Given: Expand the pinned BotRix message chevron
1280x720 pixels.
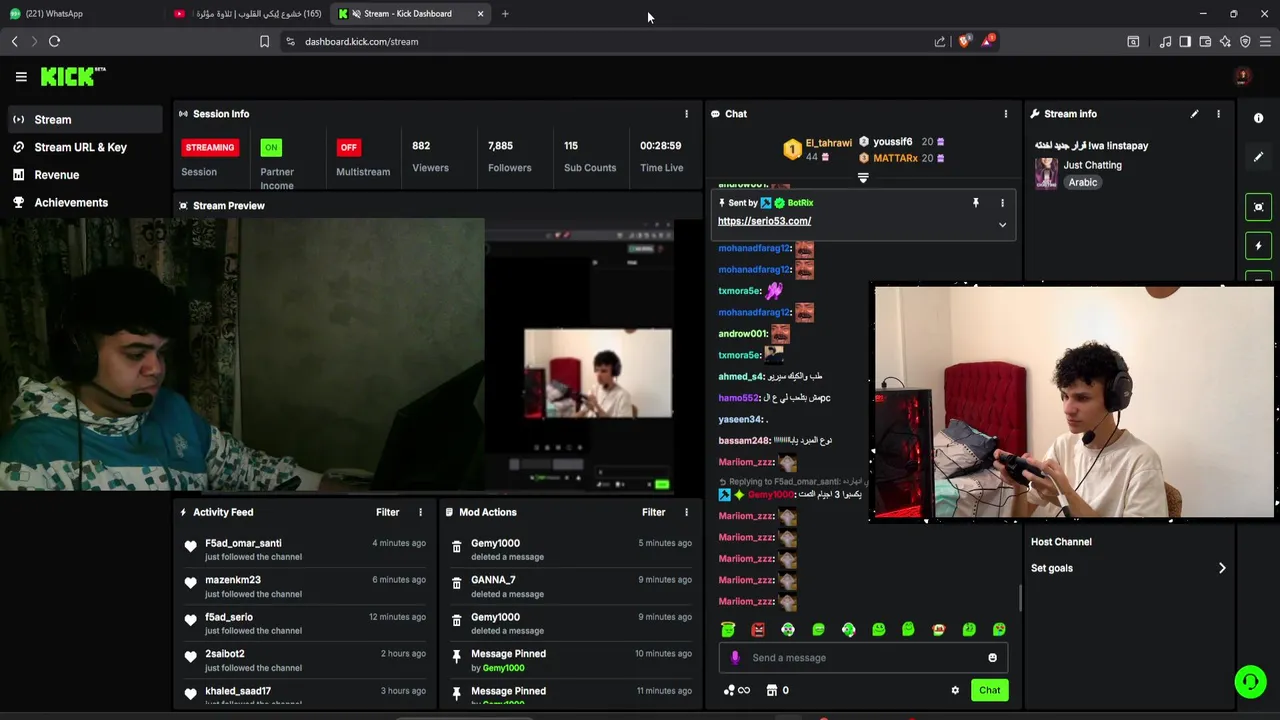Looking at the screenshot, I should (x=1002, y=225).
